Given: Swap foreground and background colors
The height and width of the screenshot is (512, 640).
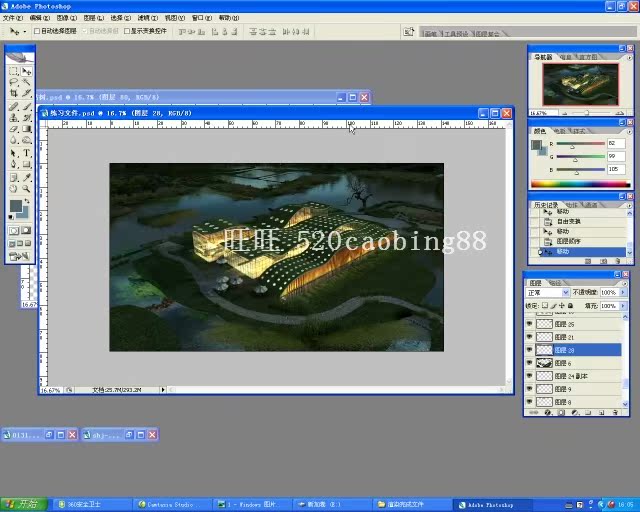Looking at the screenshot, I should 27,201.
